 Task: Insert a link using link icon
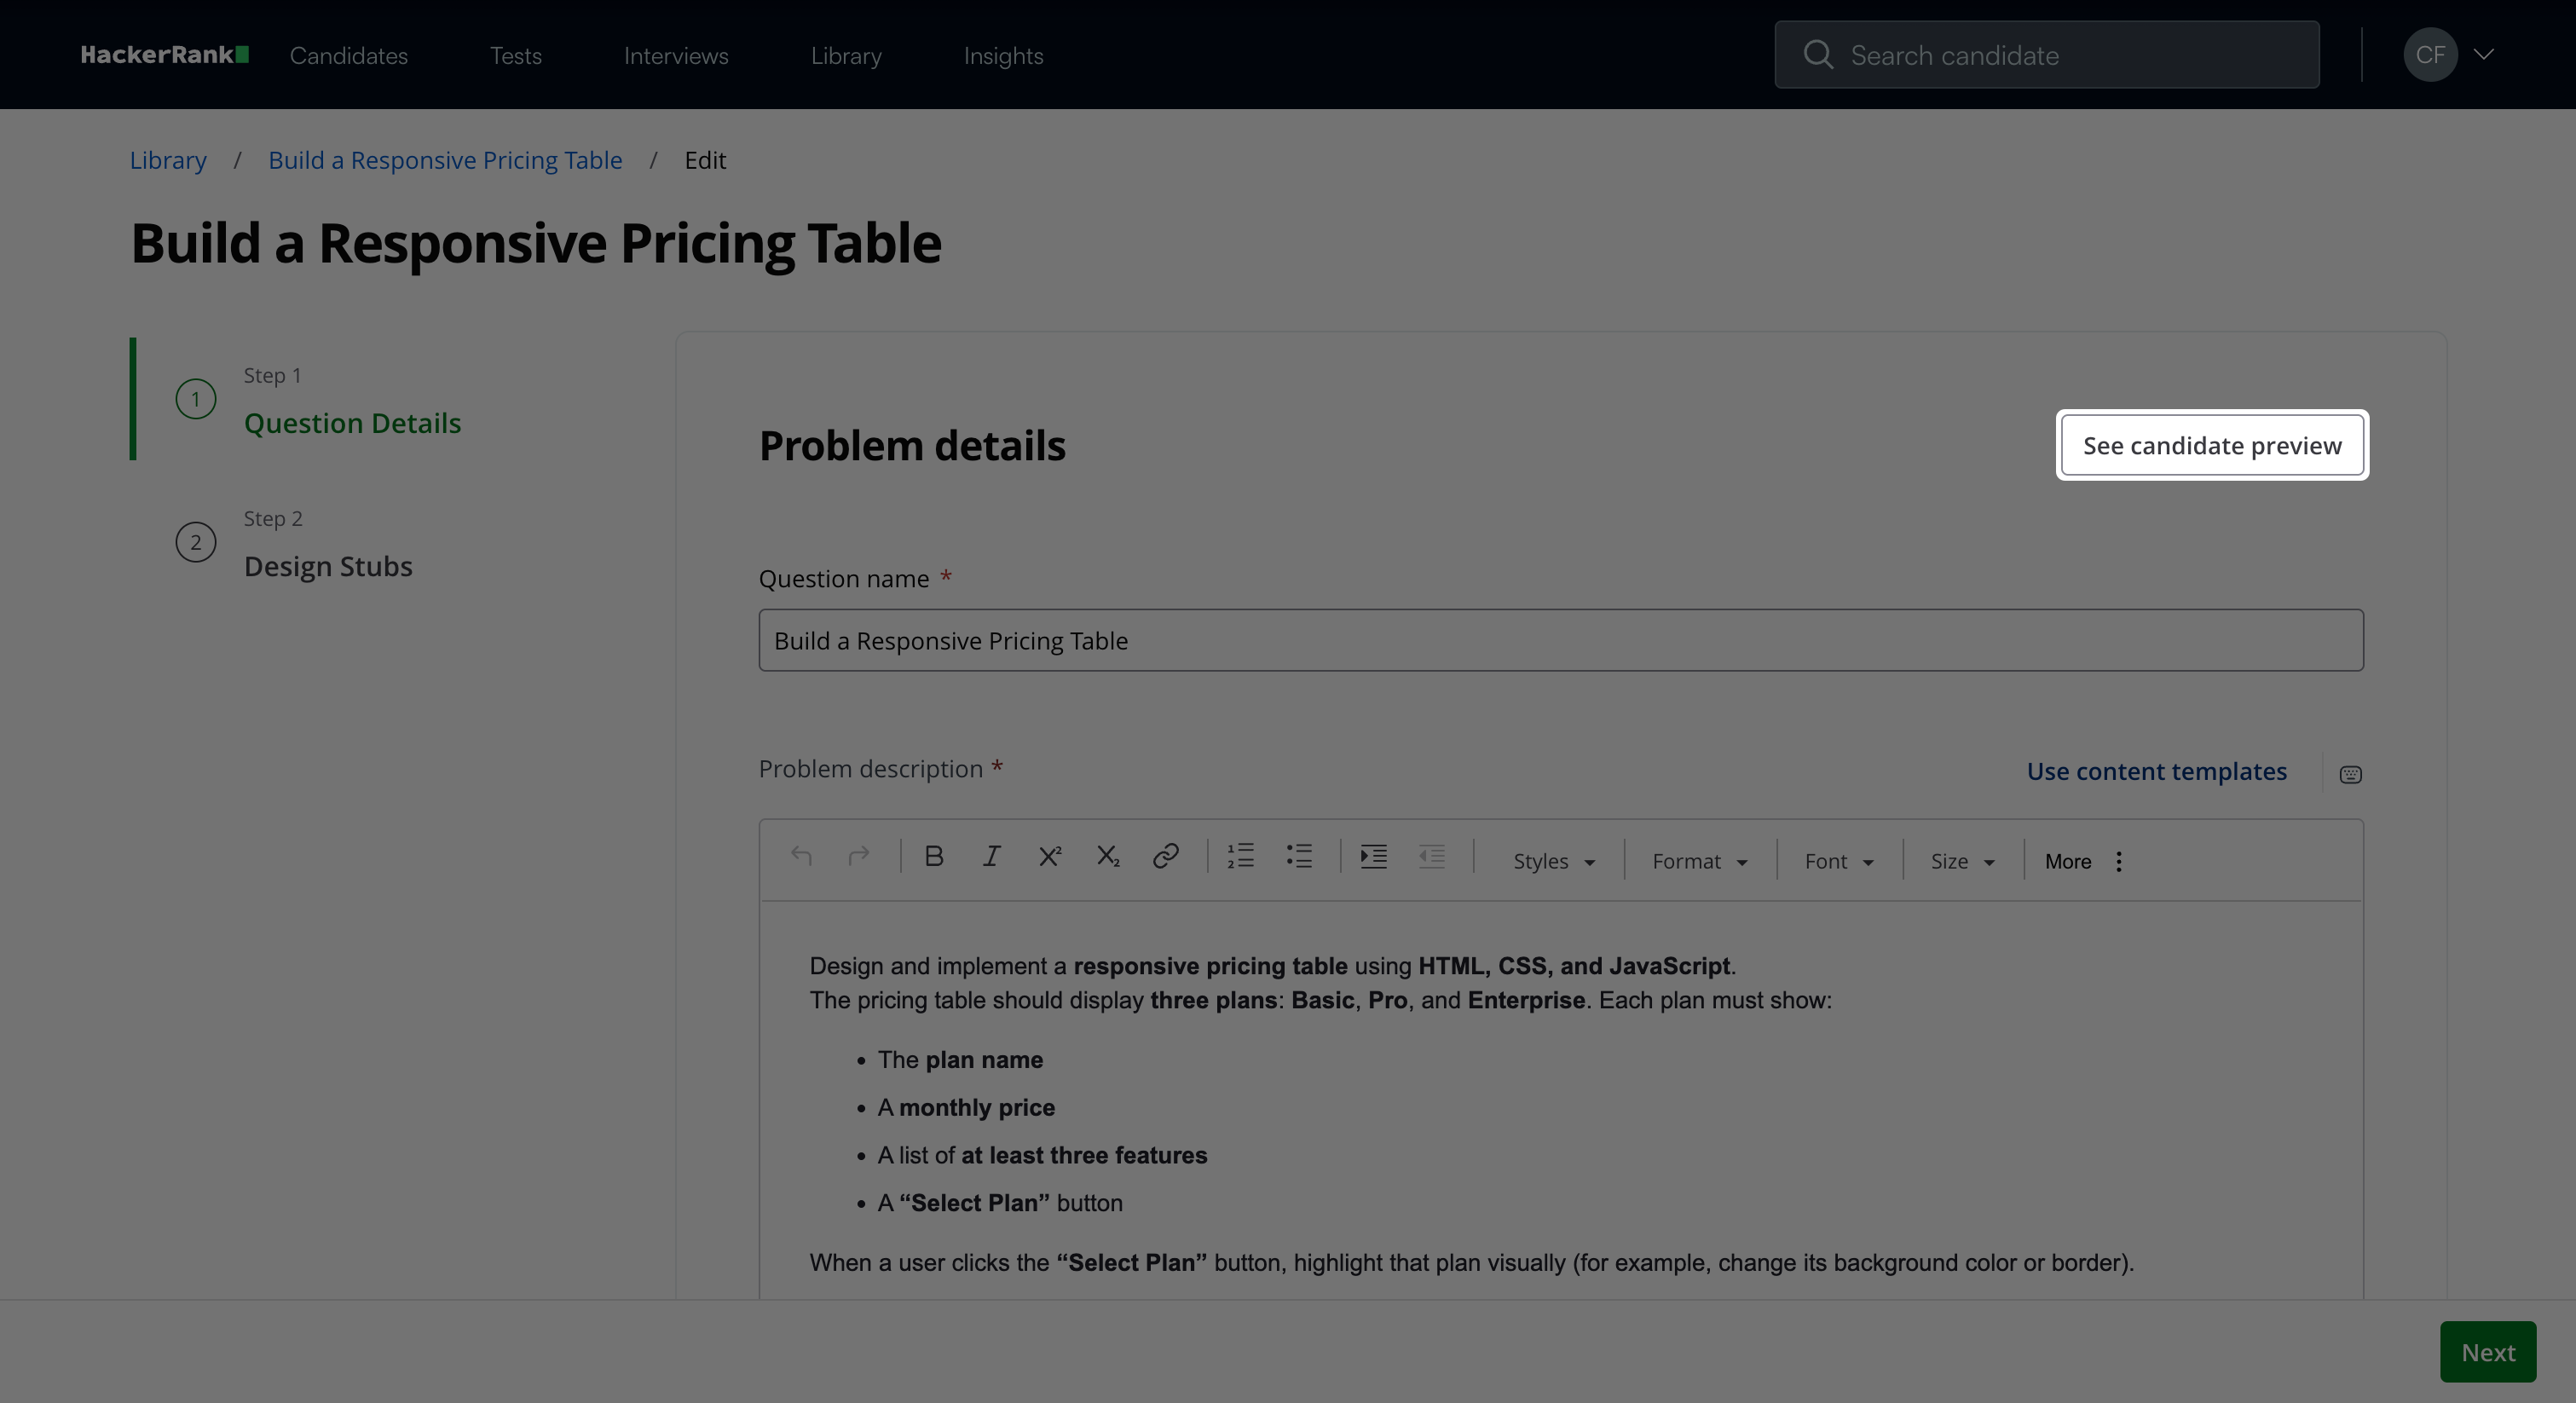pos(1165,857)
